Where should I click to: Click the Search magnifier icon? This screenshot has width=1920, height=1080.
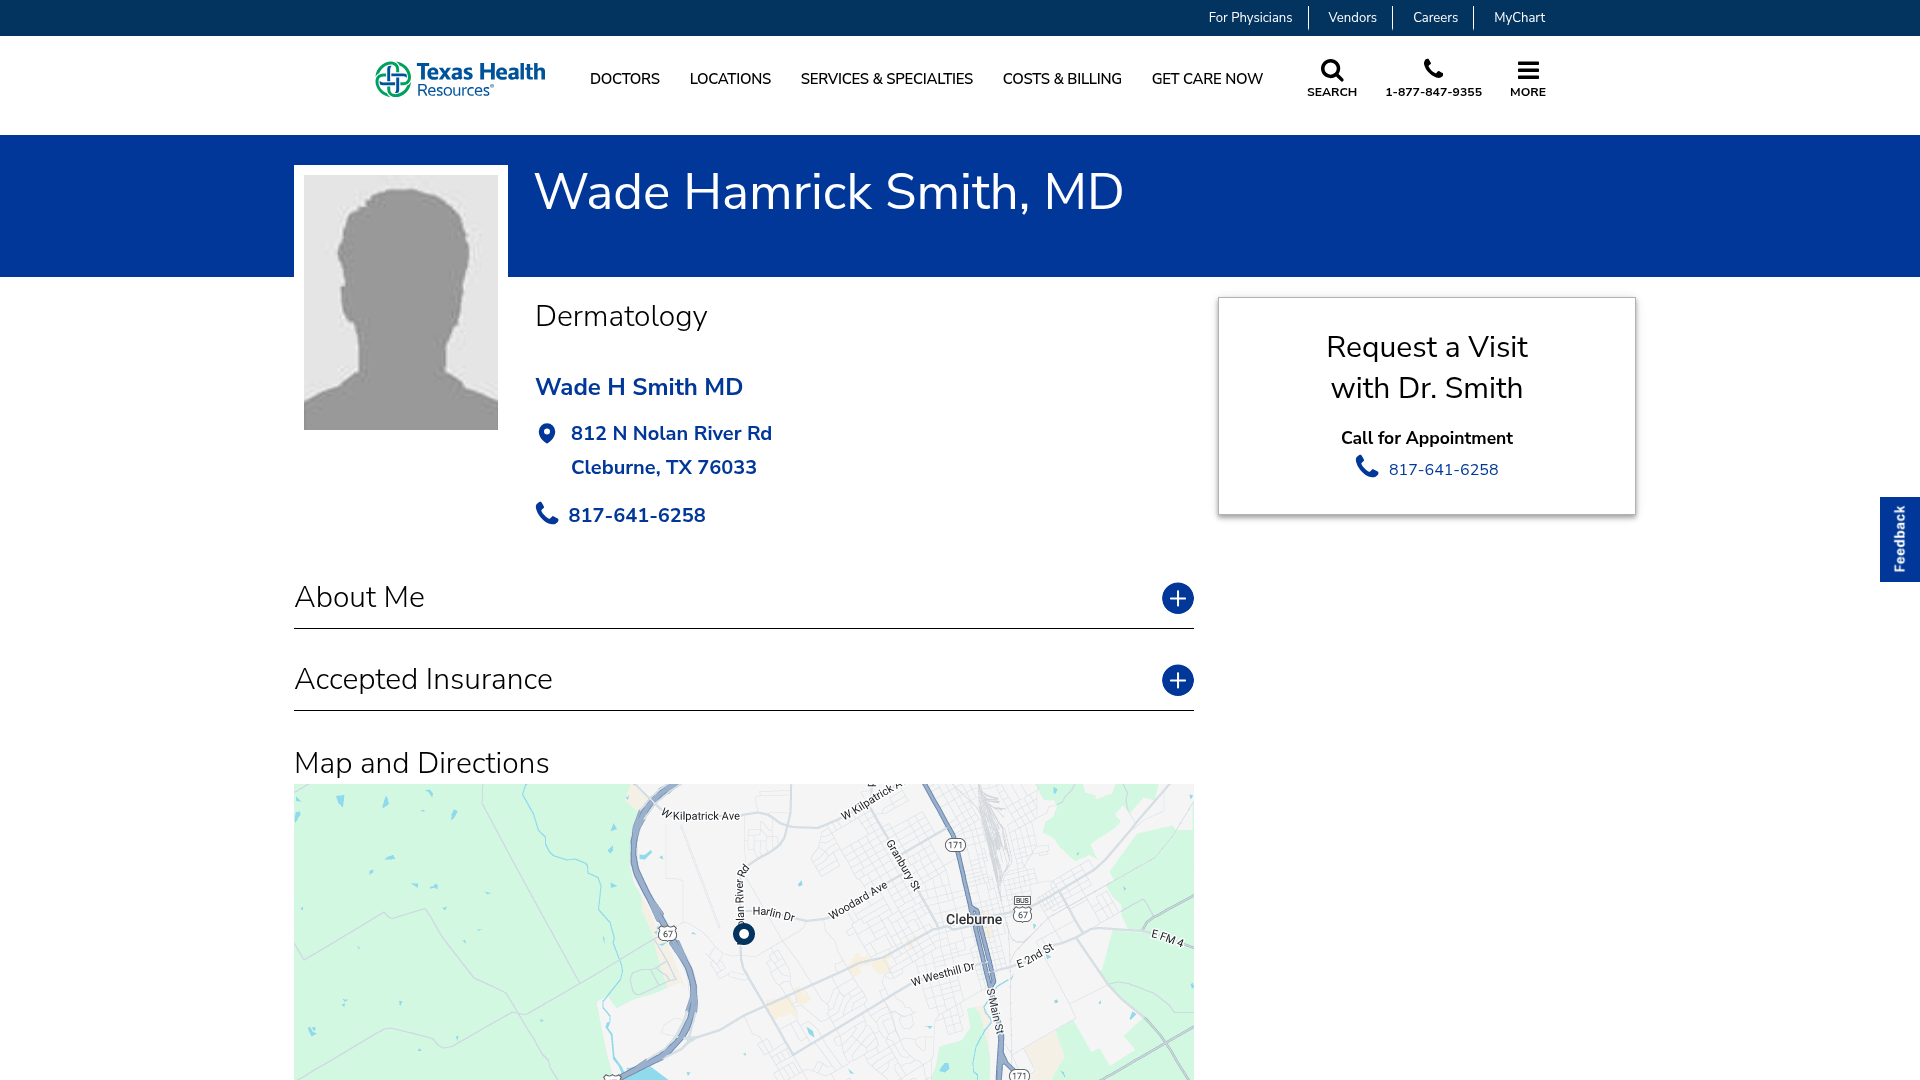click(x=1332, y=70)
